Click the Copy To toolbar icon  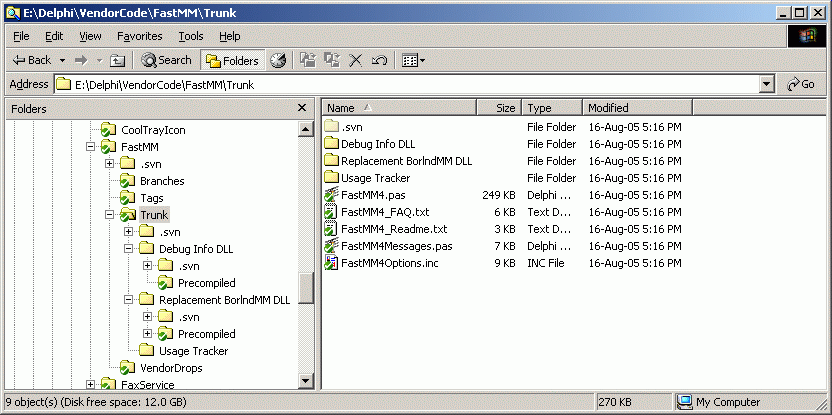[332, 60]
